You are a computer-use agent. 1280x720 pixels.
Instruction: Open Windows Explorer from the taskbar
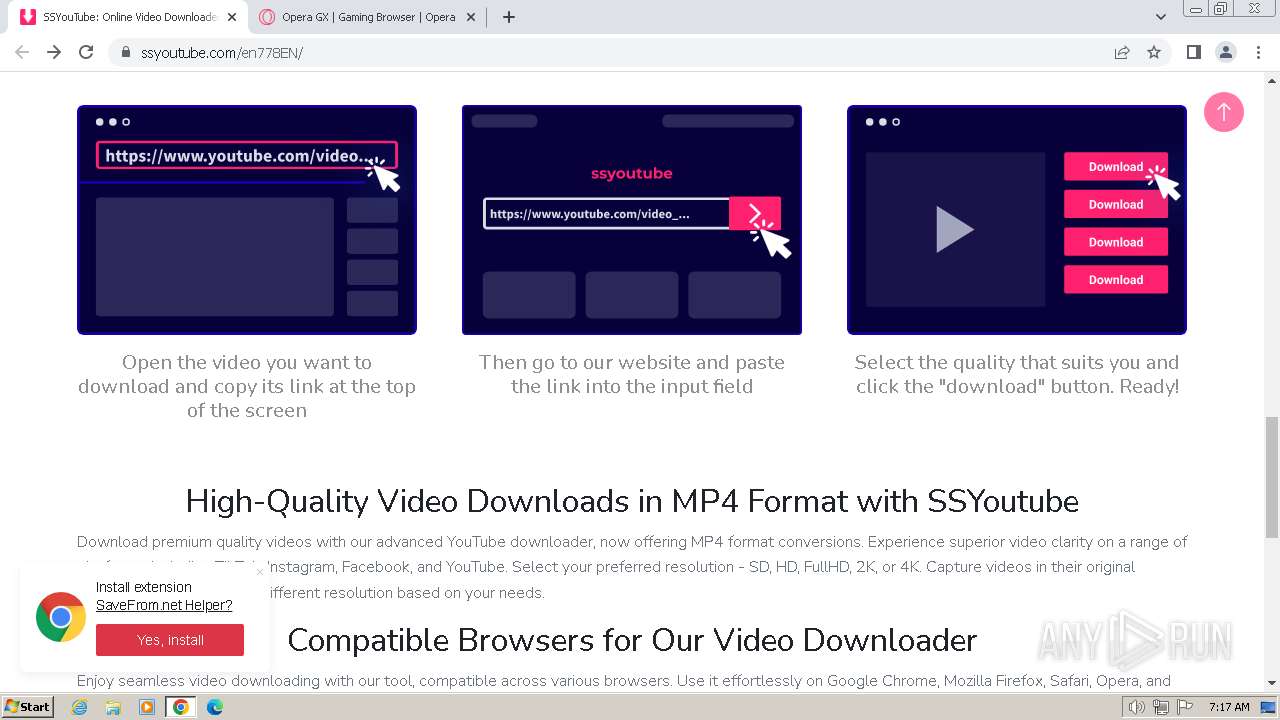tap(113, 707)
